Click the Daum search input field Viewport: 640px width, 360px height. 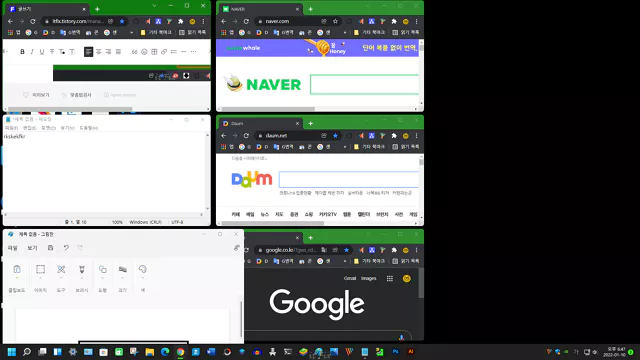click(349, 180)
